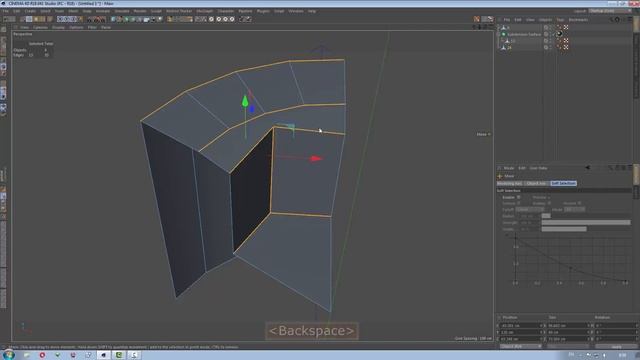This screenshot has width=640, height=360.
Task: Click Apply button in Coordinates panel
Action: [x=616, y=347]
